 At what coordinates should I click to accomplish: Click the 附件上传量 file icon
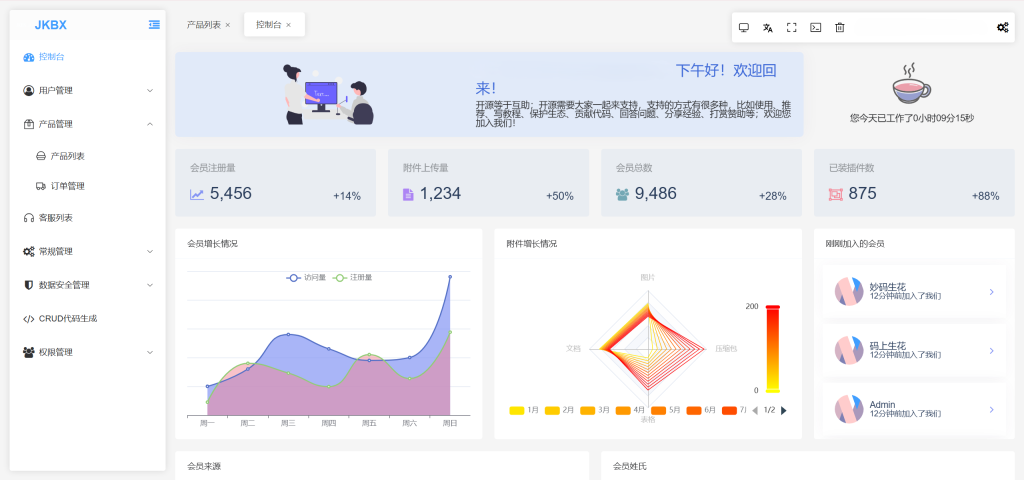408,194
